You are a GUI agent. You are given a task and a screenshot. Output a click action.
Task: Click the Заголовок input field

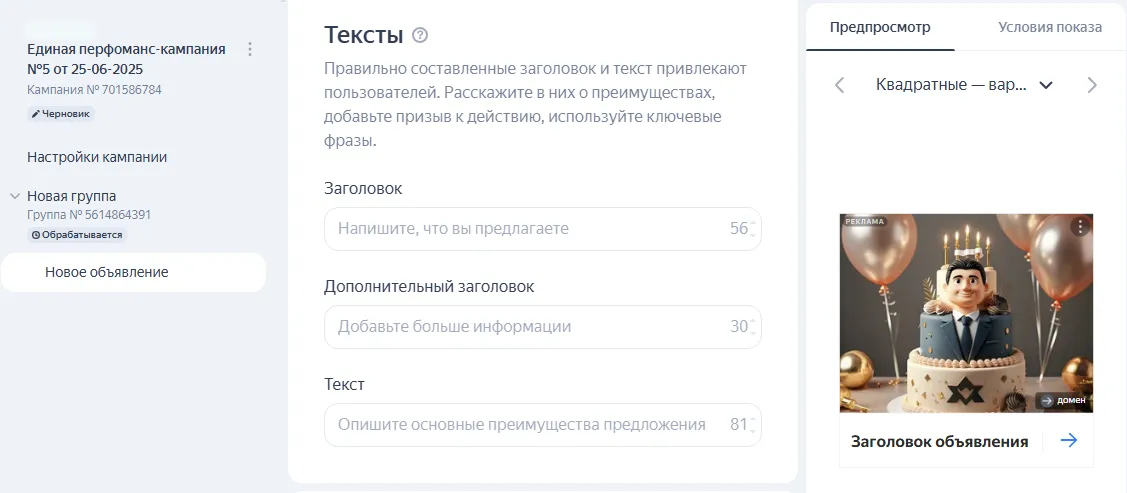coord(530,229)
